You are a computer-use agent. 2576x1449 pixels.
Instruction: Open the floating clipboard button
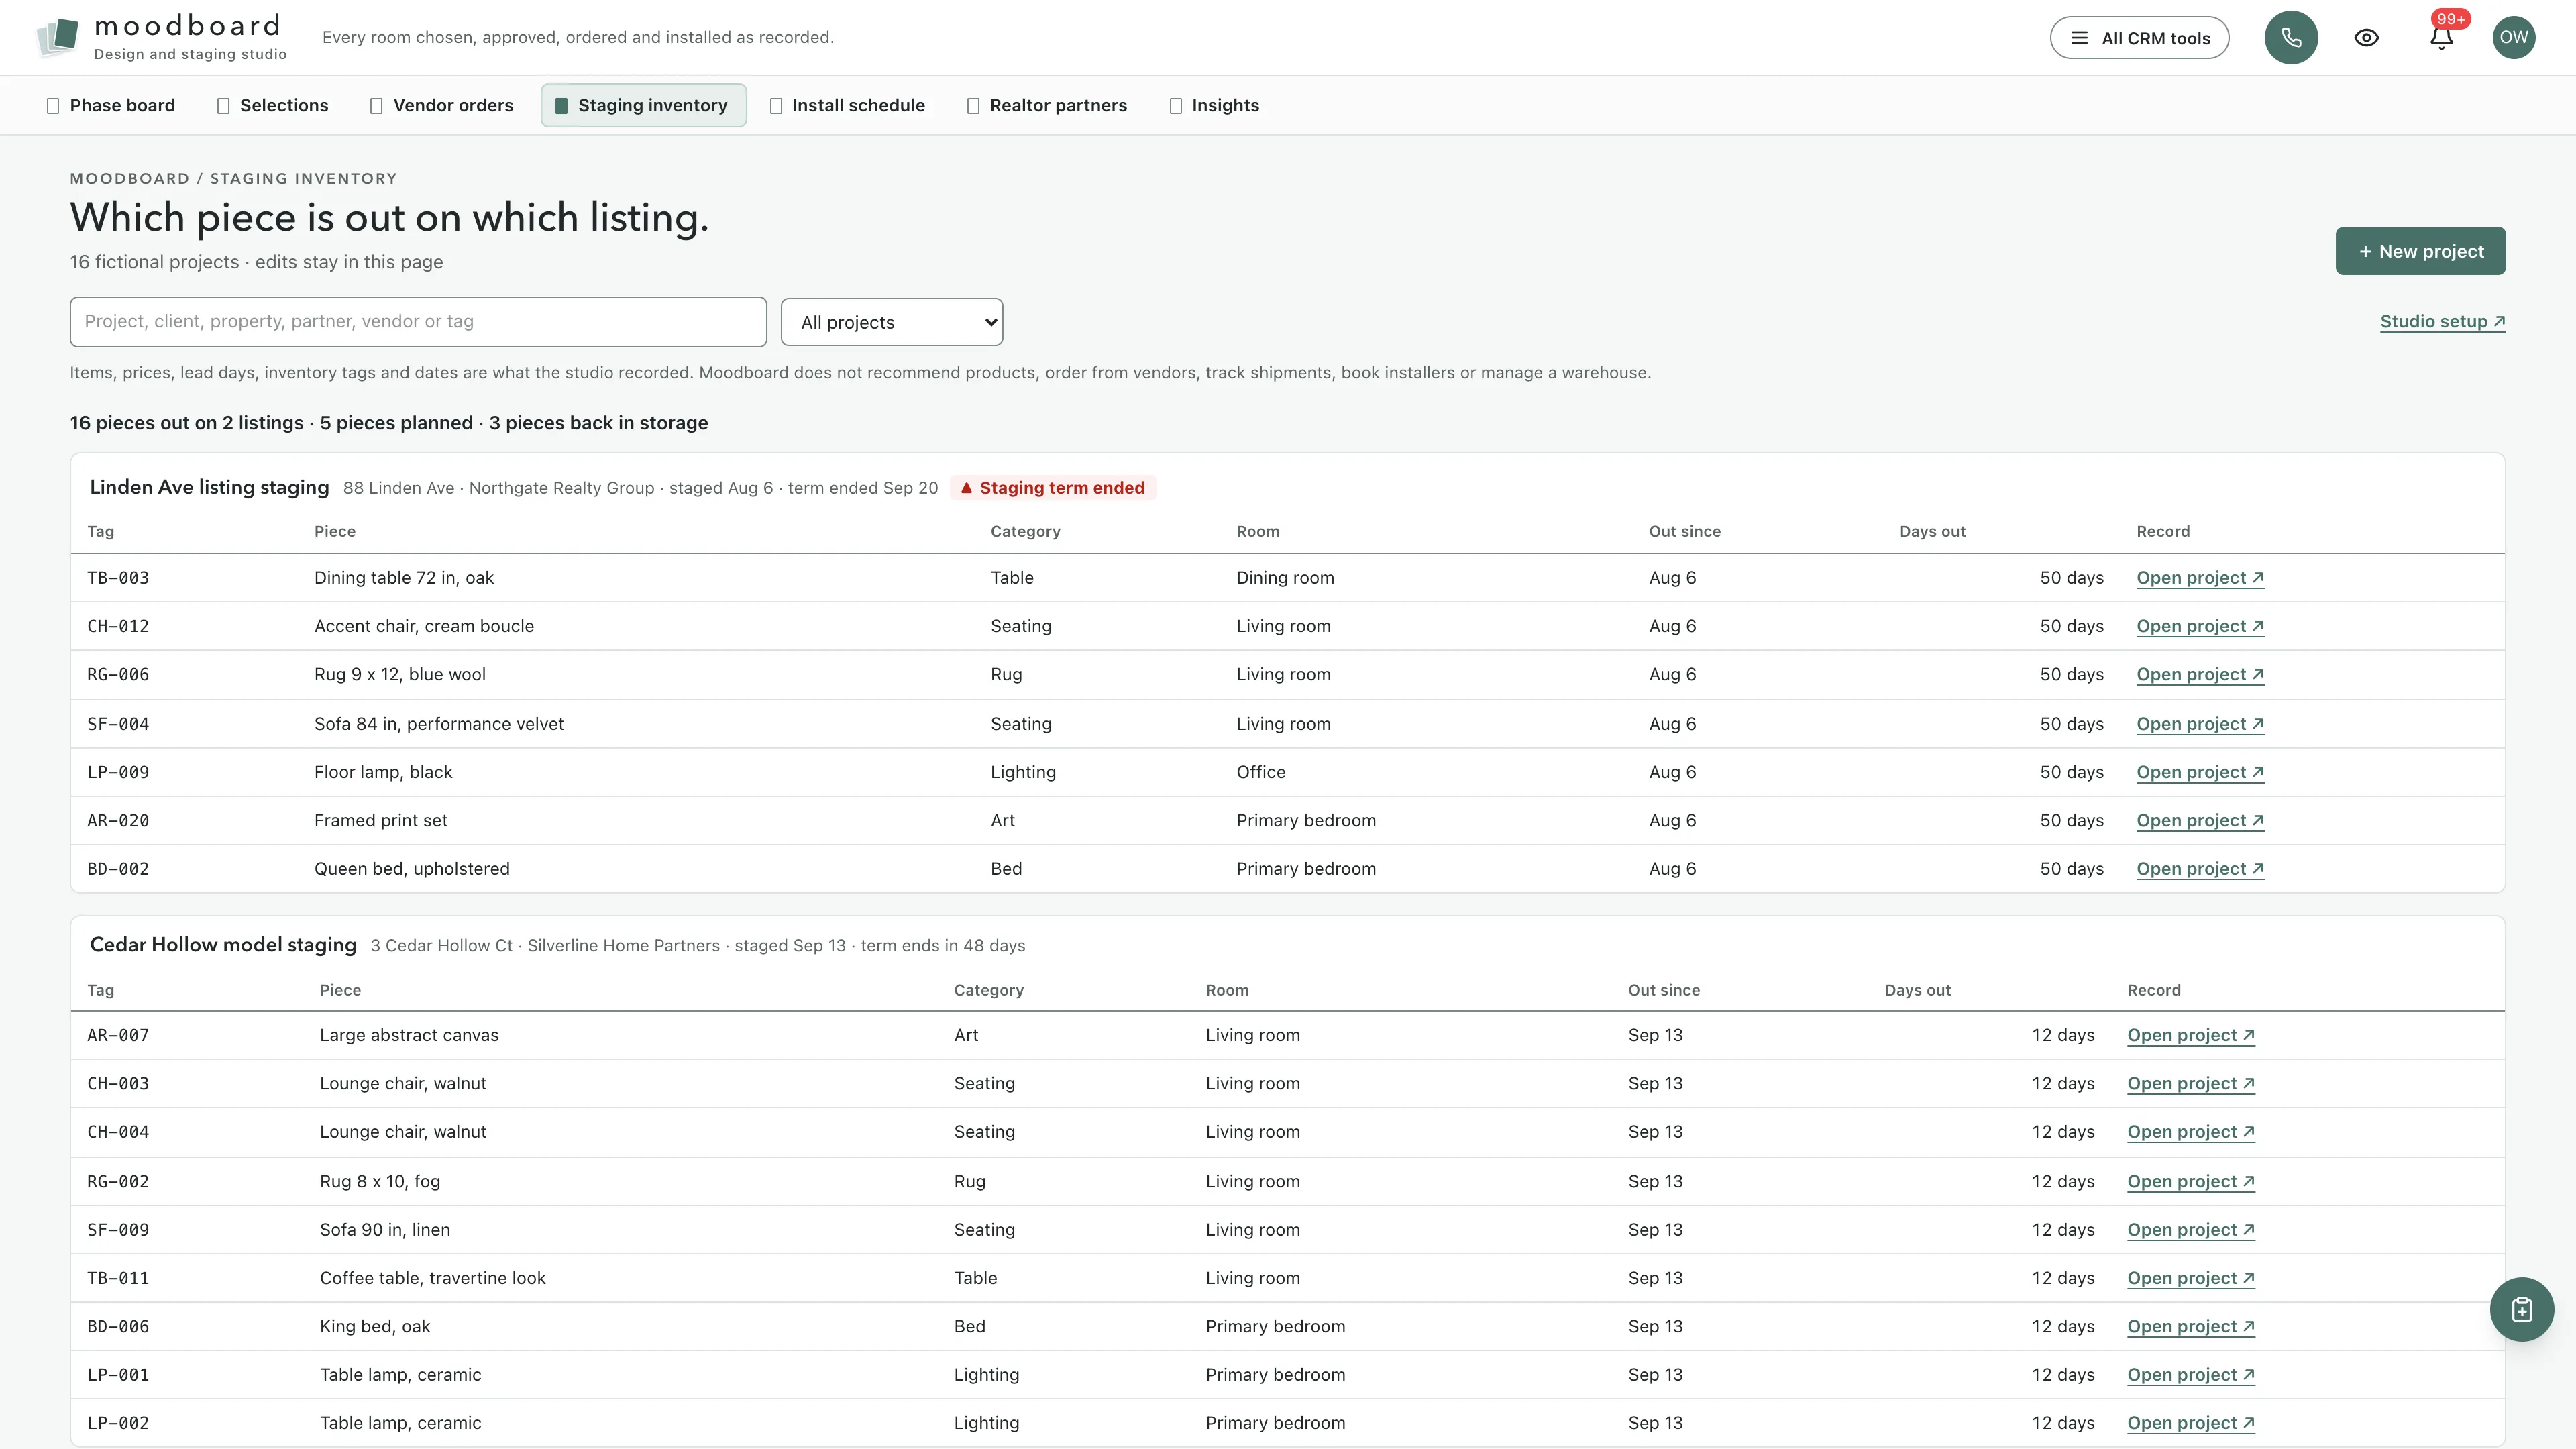pos(2521,1309)
